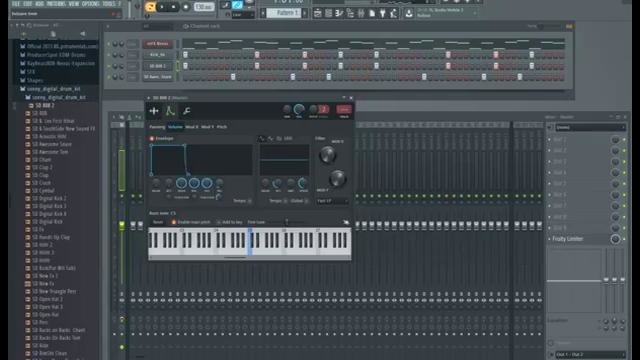Click envelope sustain knob
The height and width of the screenshot is (360, 640).
207,183
